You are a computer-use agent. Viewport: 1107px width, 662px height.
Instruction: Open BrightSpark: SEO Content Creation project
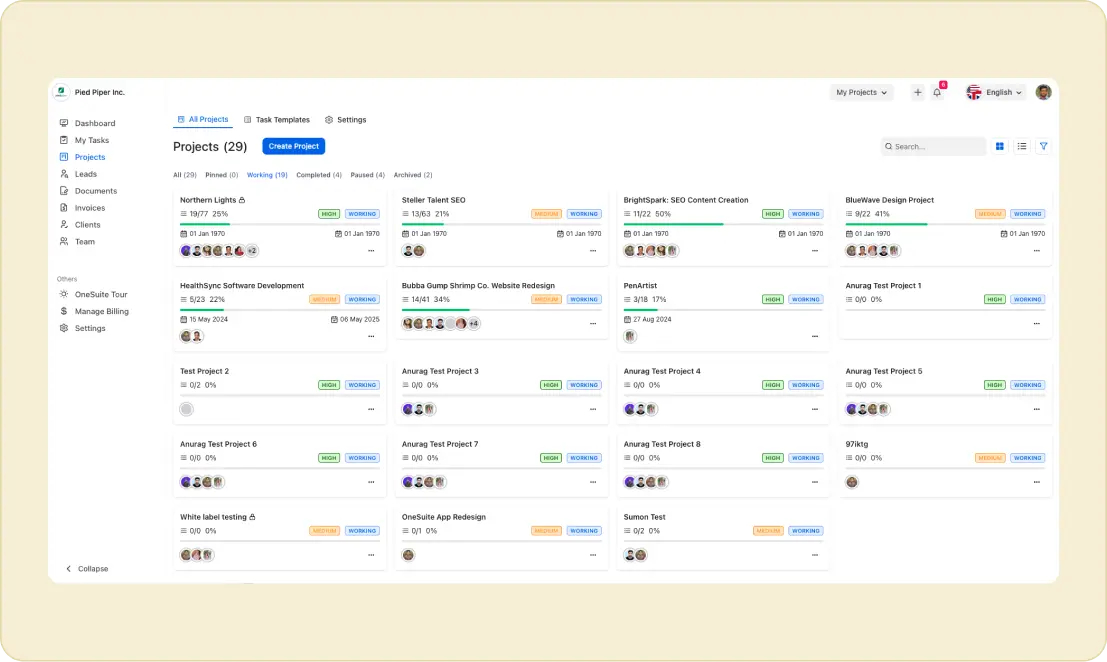[x=686, y=200]
